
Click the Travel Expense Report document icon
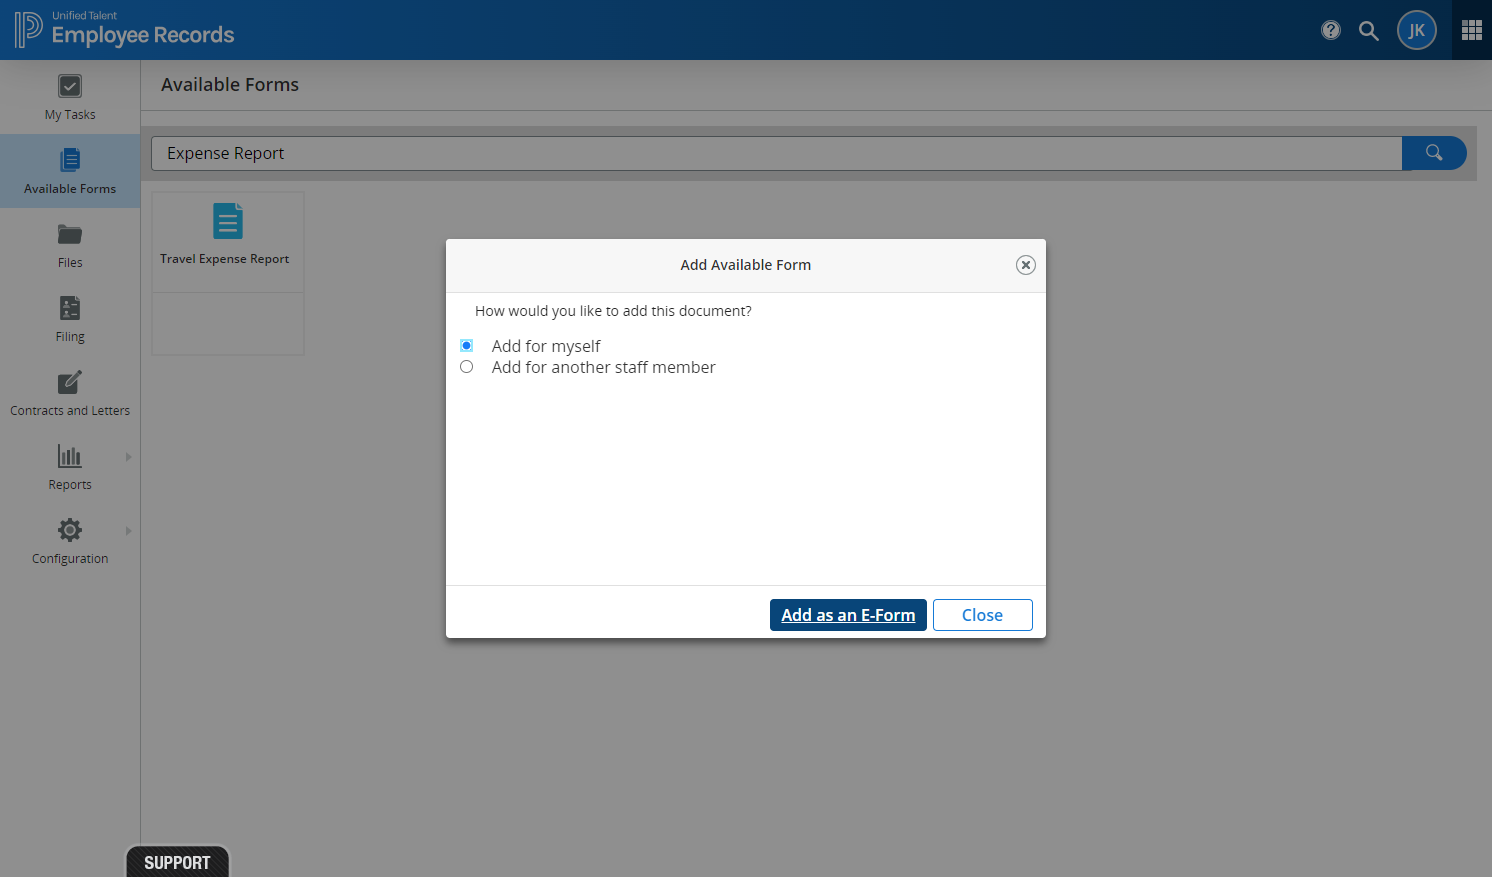[228, 221]
